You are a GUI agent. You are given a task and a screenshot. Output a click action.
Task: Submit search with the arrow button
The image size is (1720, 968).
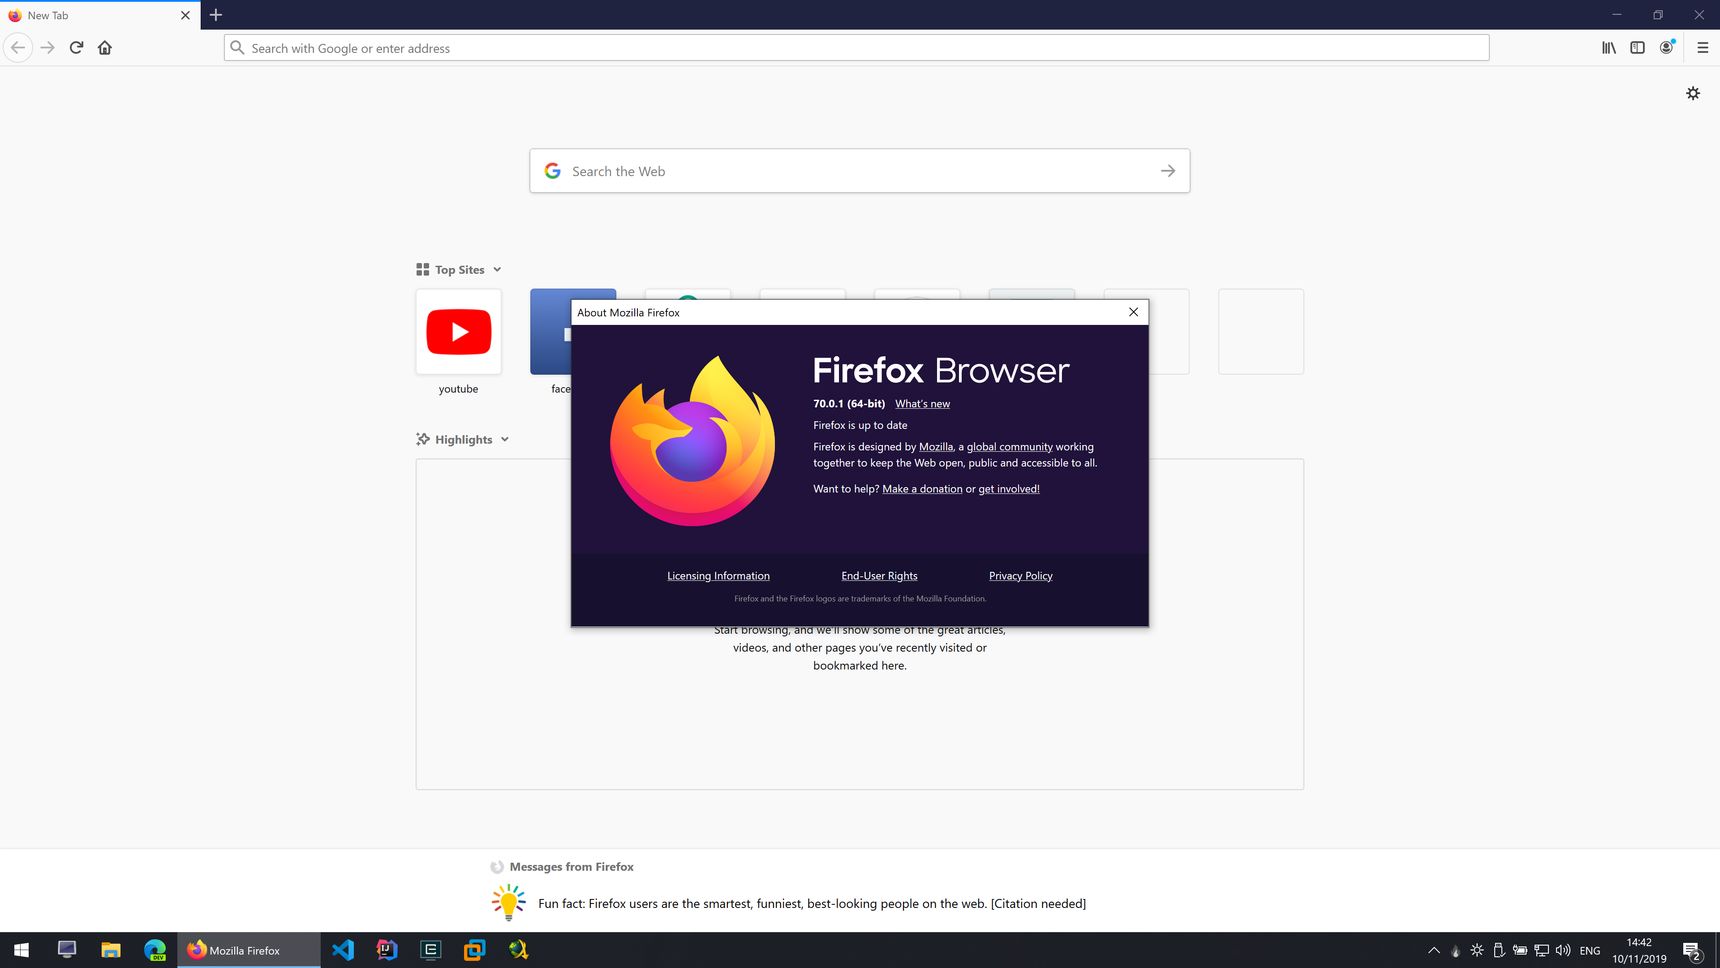[x=1167, y=171]
